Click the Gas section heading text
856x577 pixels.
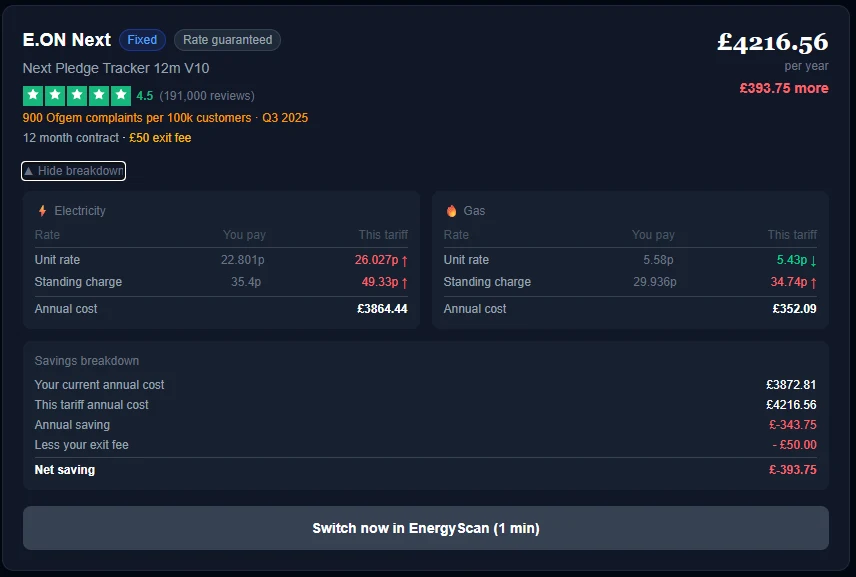click(x=474, y=211)
